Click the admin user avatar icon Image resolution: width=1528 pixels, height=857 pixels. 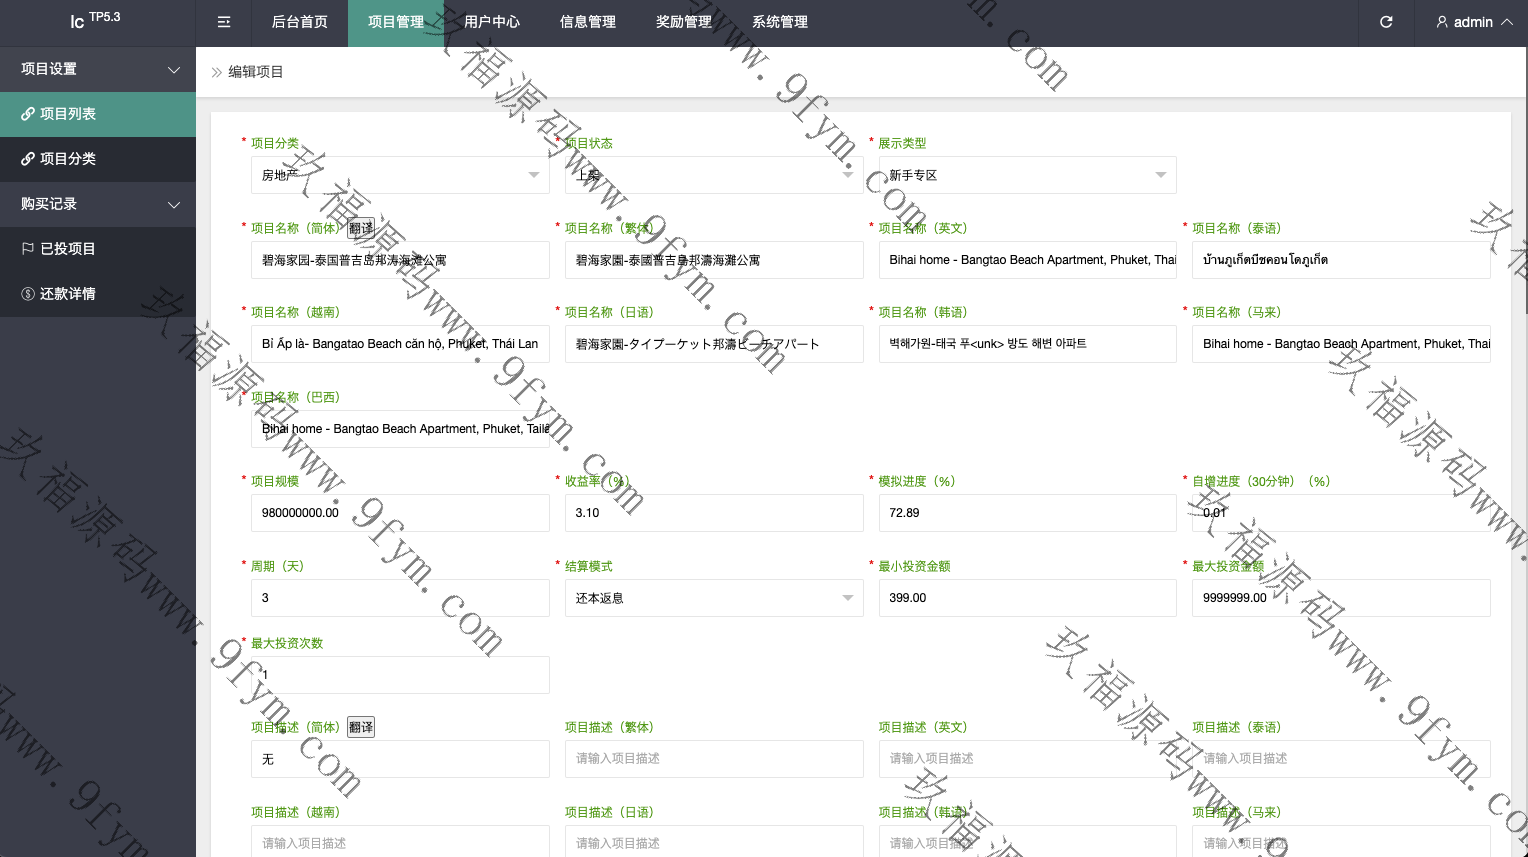1441,22
